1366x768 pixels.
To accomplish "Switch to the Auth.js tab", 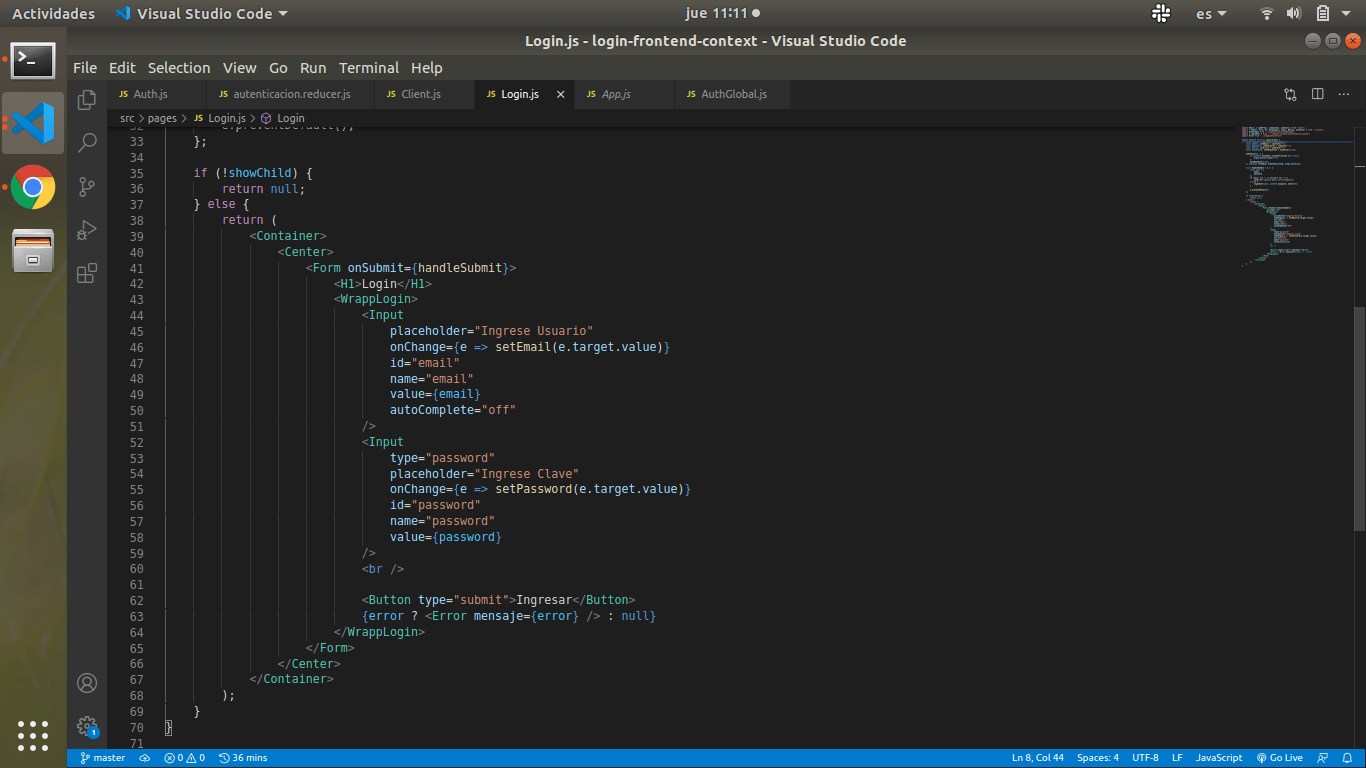I will click(x=156, y=94).
